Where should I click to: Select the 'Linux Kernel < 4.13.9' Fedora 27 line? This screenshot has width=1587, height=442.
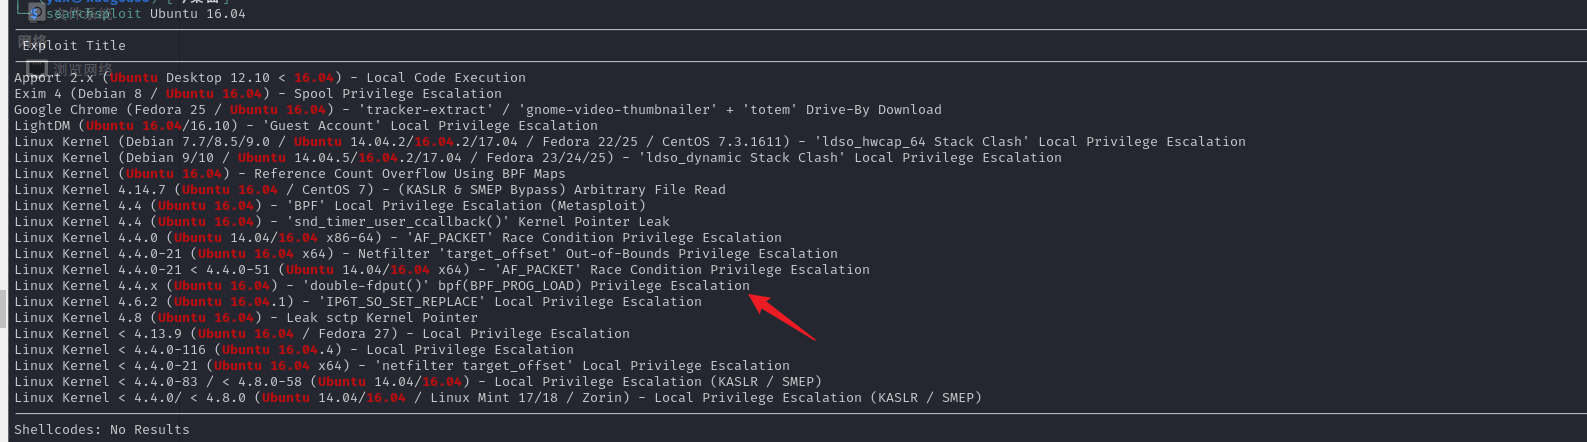point(322,334)
